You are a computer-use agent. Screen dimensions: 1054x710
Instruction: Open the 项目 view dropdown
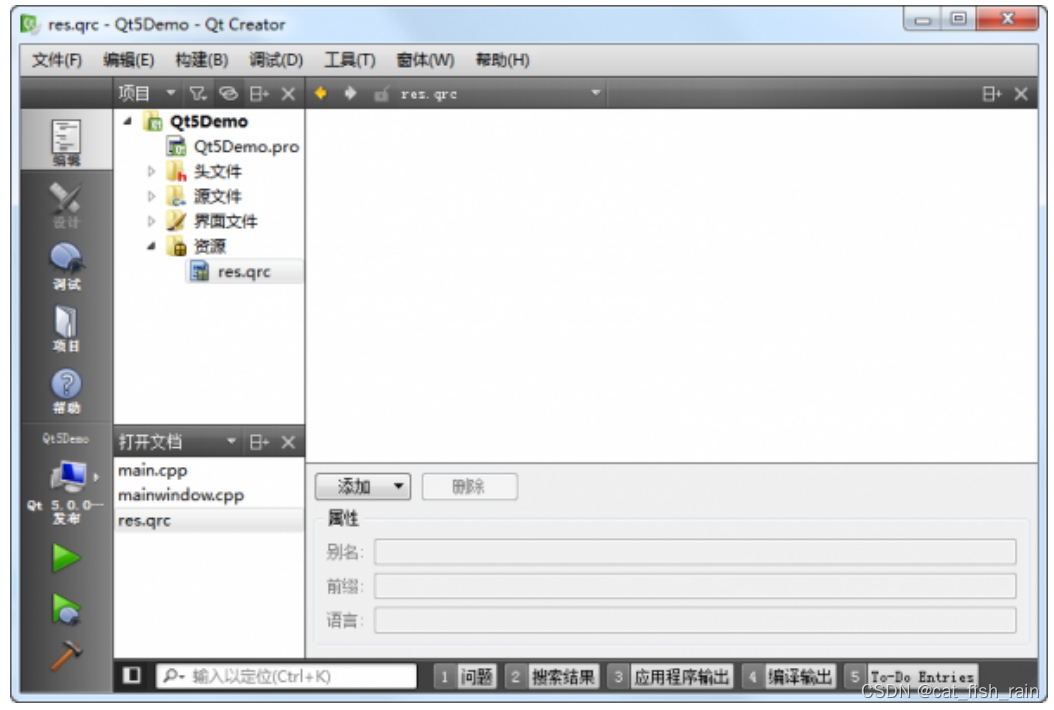[x=171, y=92]
